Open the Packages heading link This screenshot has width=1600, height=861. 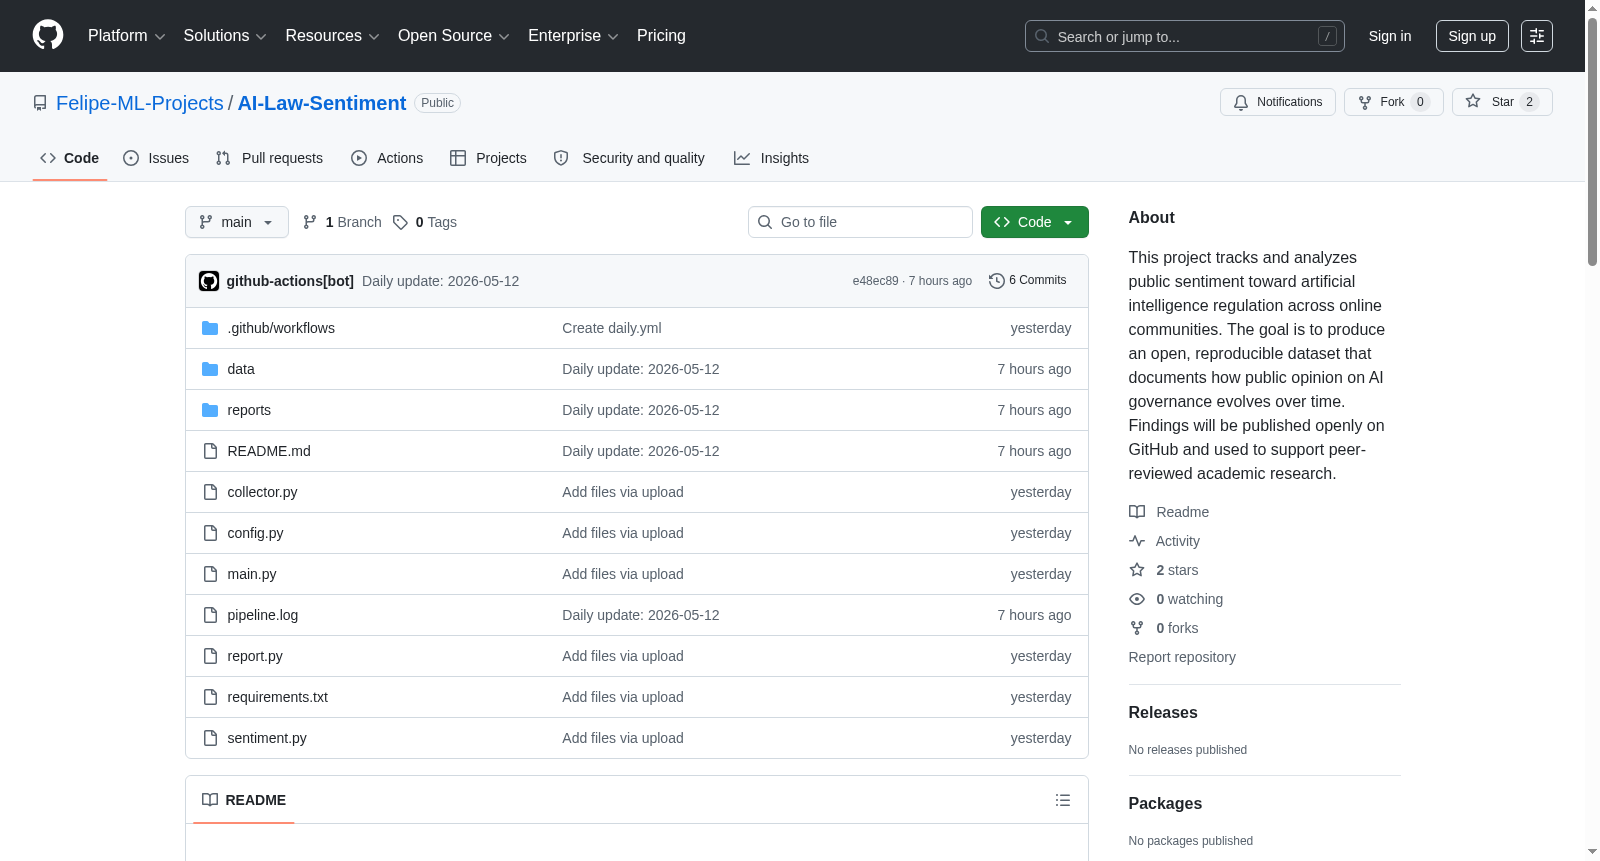click(1165, 803)
